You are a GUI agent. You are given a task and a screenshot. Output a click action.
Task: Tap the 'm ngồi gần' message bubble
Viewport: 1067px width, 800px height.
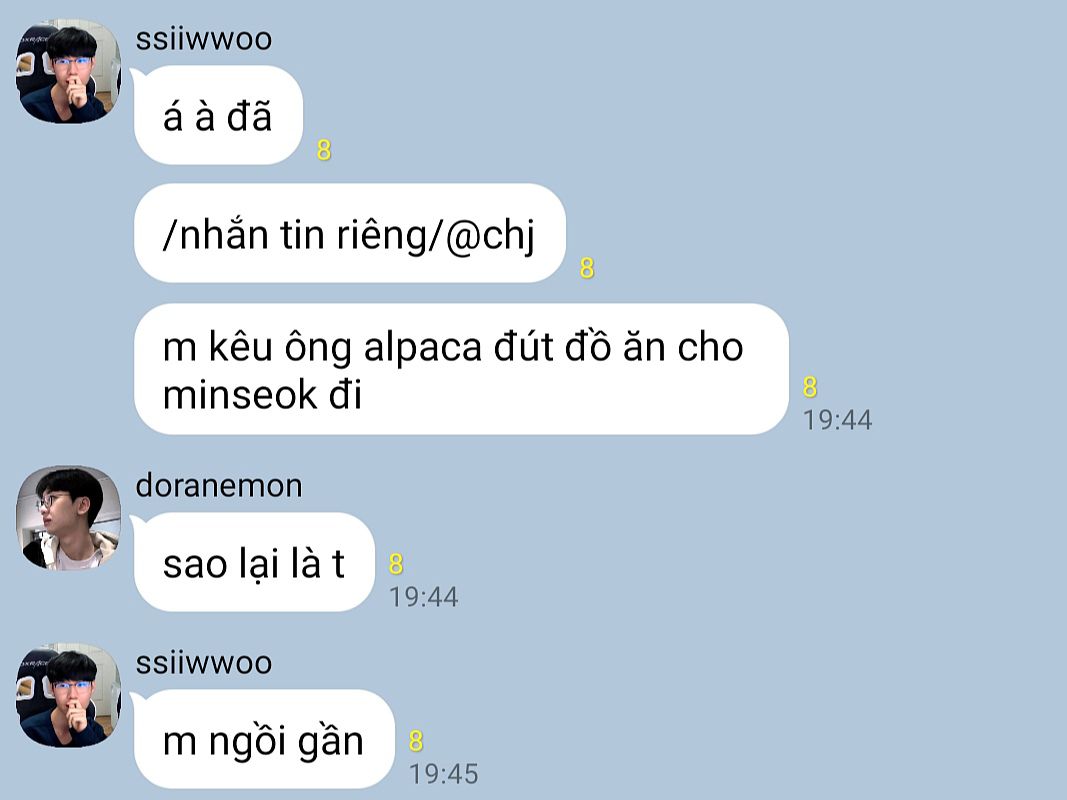[264, 739]
